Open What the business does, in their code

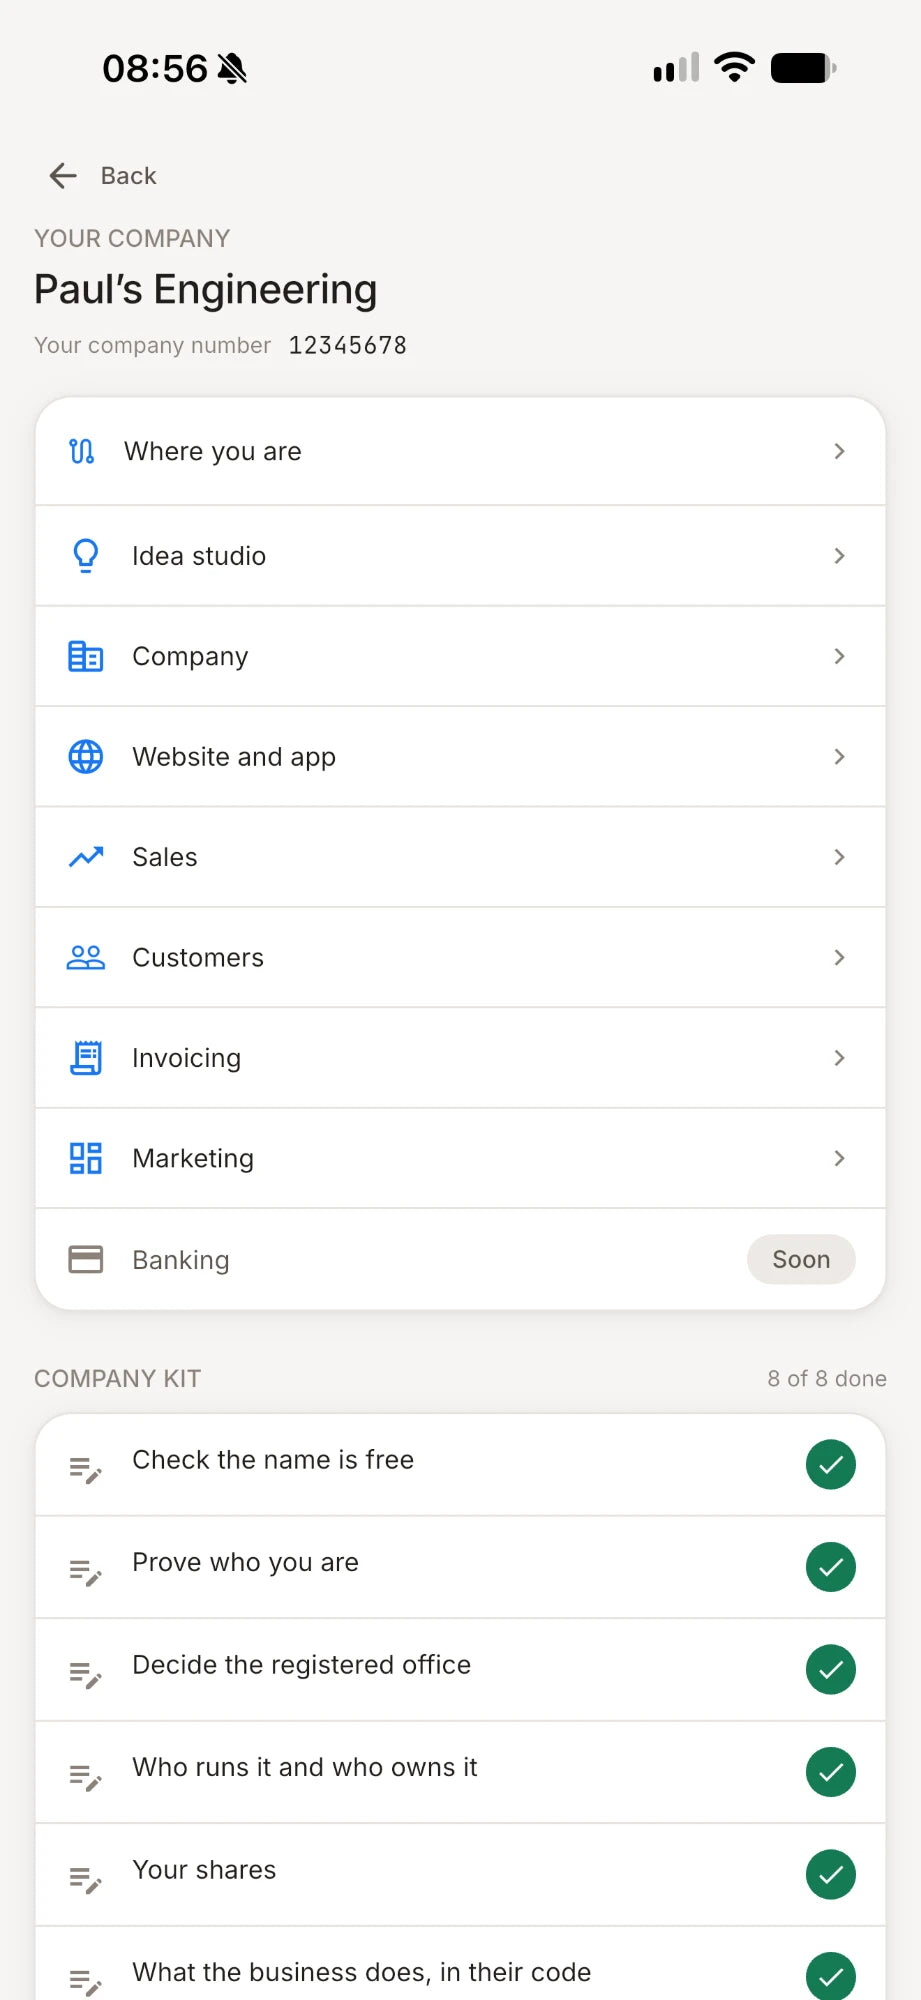pyautogui.click(x=460, y=1964)
